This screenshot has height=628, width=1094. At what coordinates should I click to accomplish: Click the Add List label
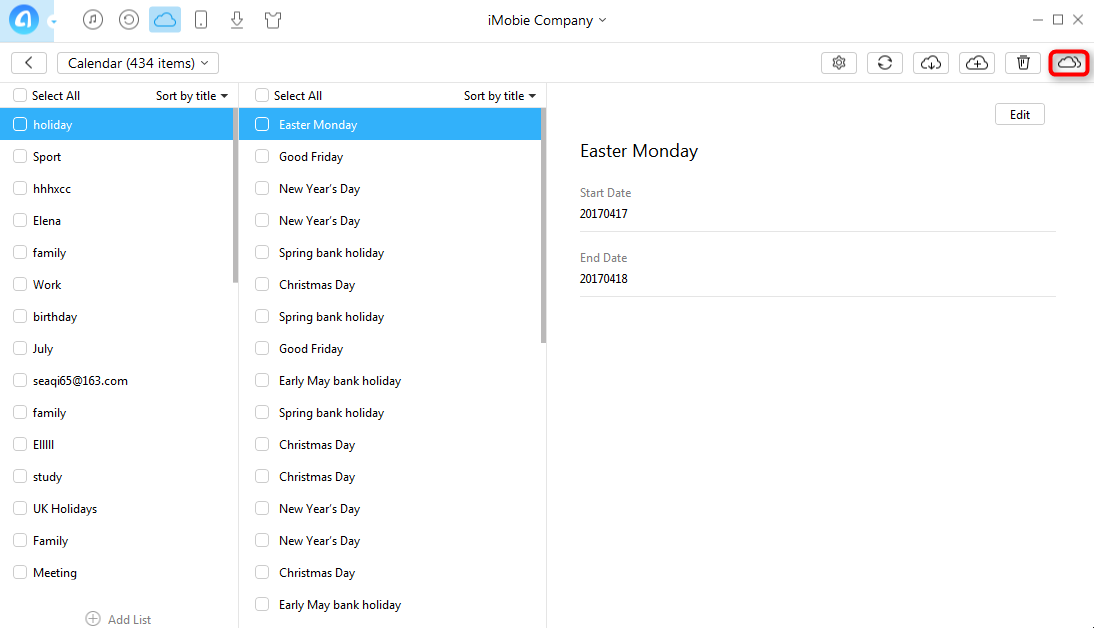(129, 620)
